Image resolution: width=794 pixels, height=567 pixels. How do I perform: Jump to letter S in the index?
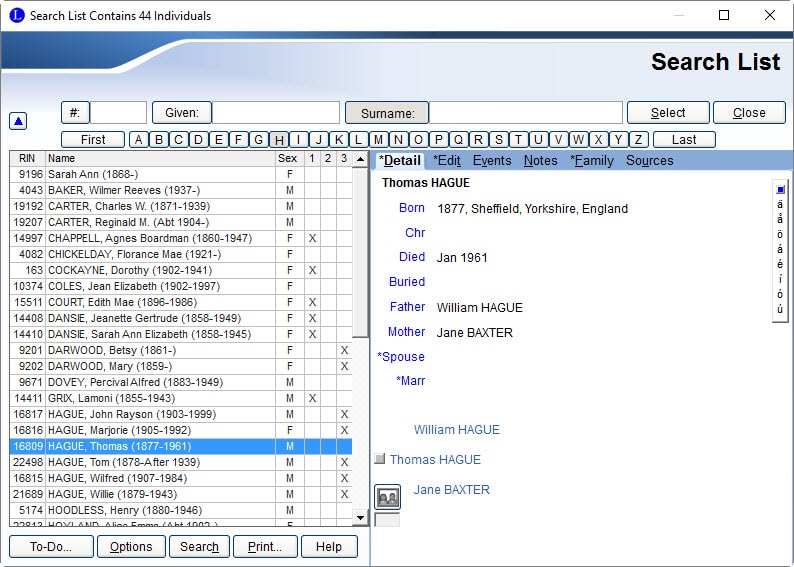pyautogui.click(x=499, y=140)
